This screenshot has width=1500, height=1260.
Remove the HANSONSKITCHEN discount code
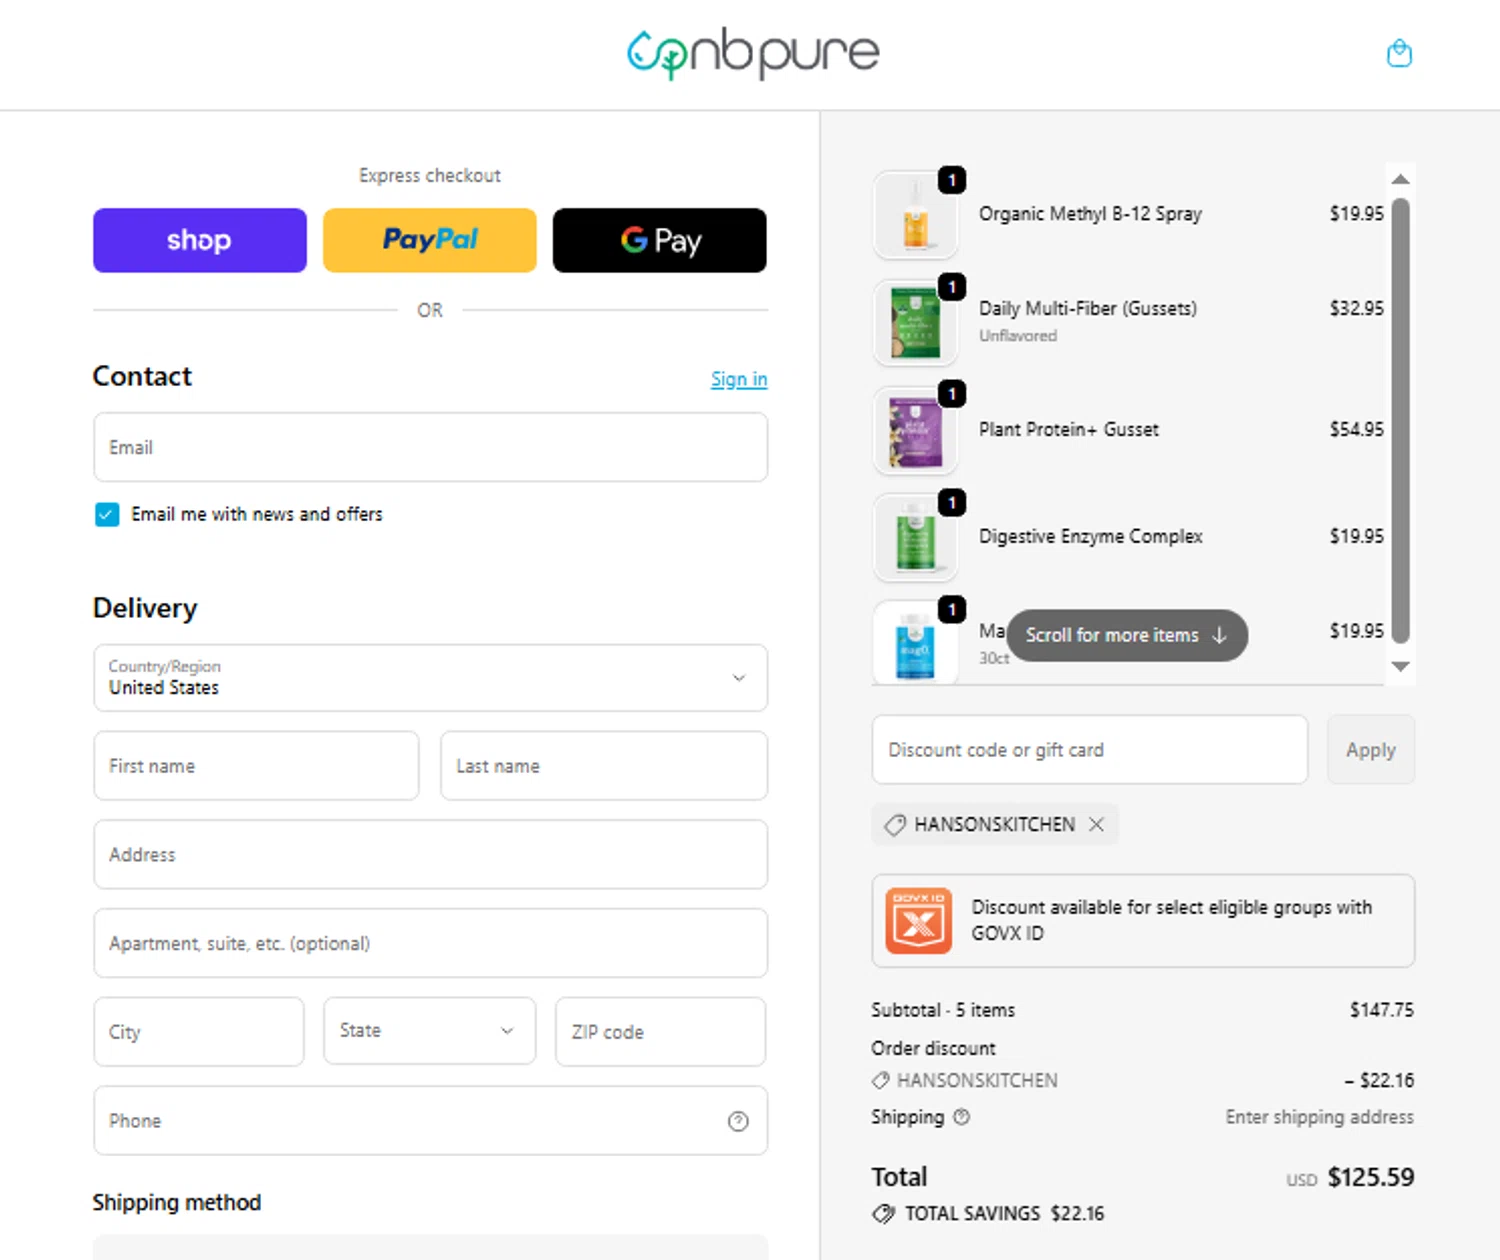click(x=1097, y=824)
